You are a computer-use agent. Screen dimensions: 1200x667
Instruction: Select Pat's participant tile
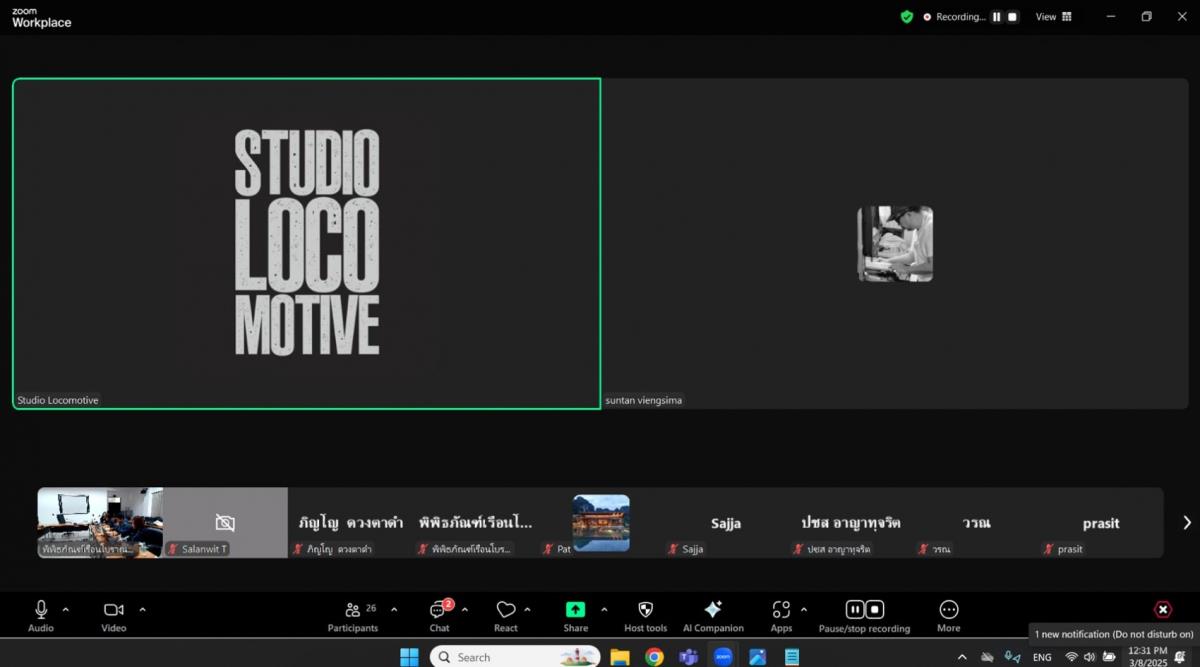pyautogui.click(x=601, y=522)
